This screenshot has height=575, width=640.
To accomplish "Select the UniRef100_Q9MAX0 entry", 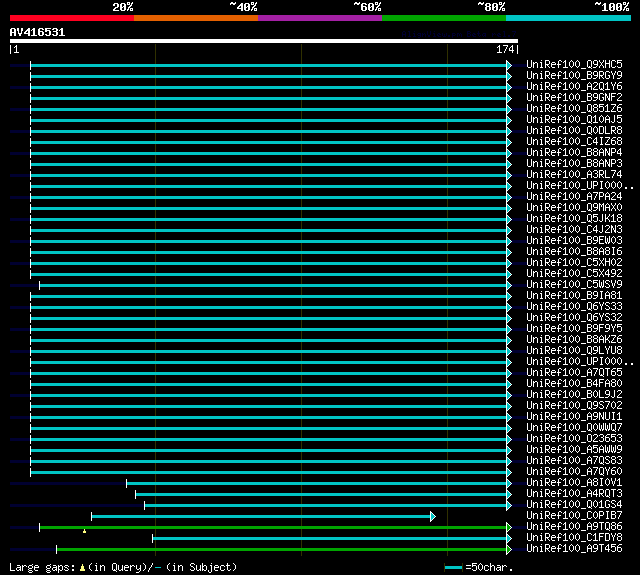I will [574, 208].
